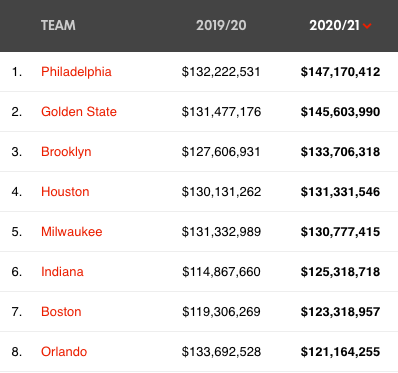
Task: Open the Brooklyn team link
Action: (66, 152)
